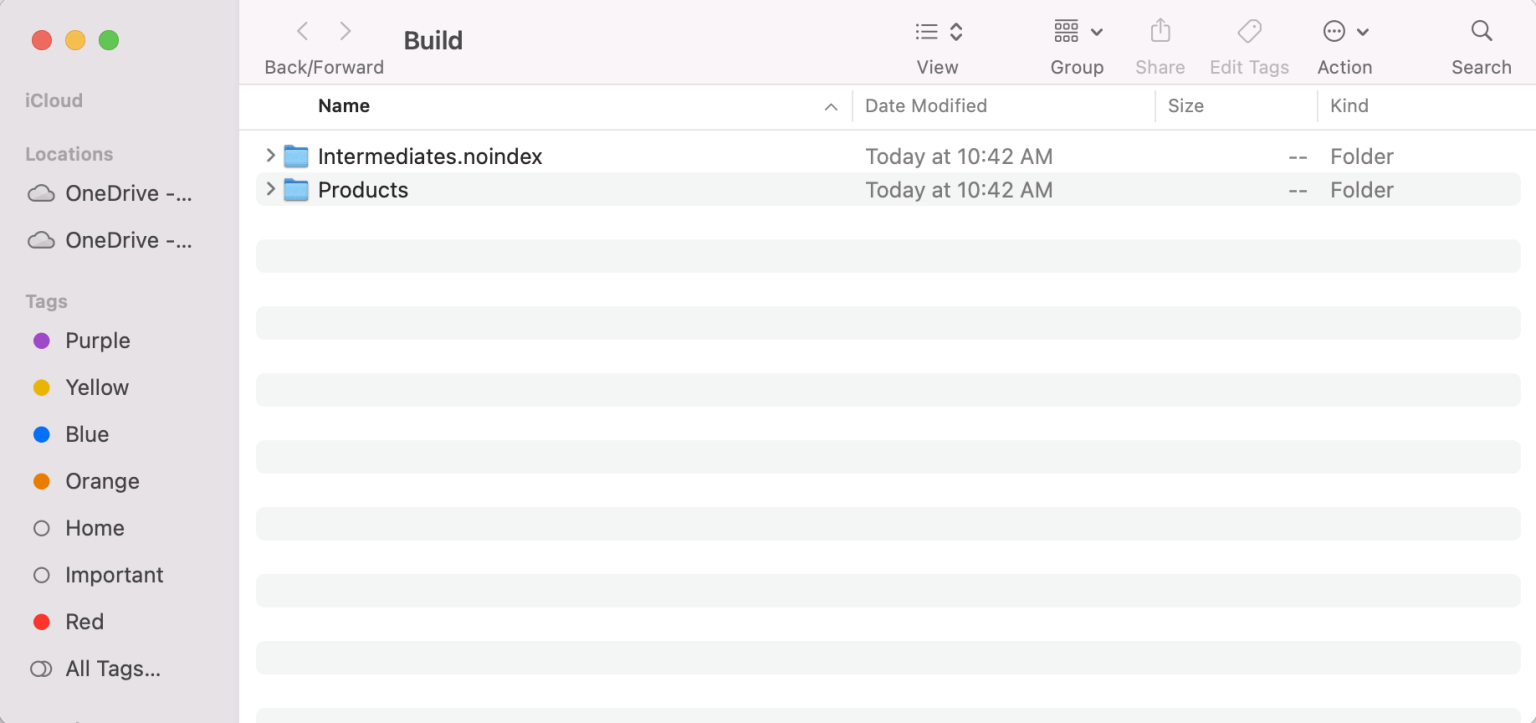The image size is (1536, 723).
Task: Show All Tags in sidebar
Action: click(112, 669)
